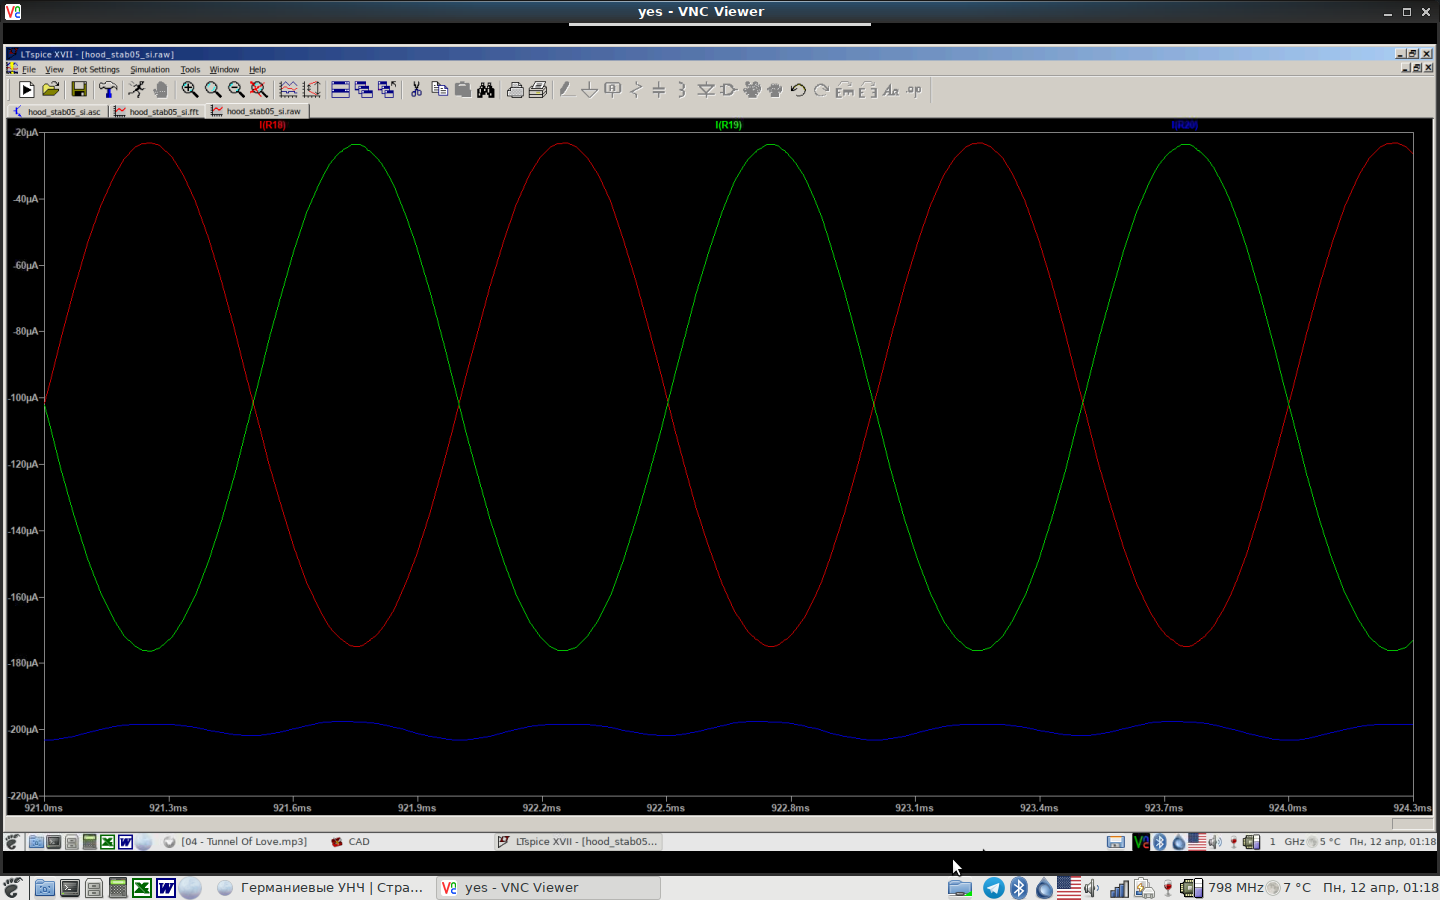Screen dimensions: 1440x900
Task: Expand the View menu
Action: click(x=54, y=70)
